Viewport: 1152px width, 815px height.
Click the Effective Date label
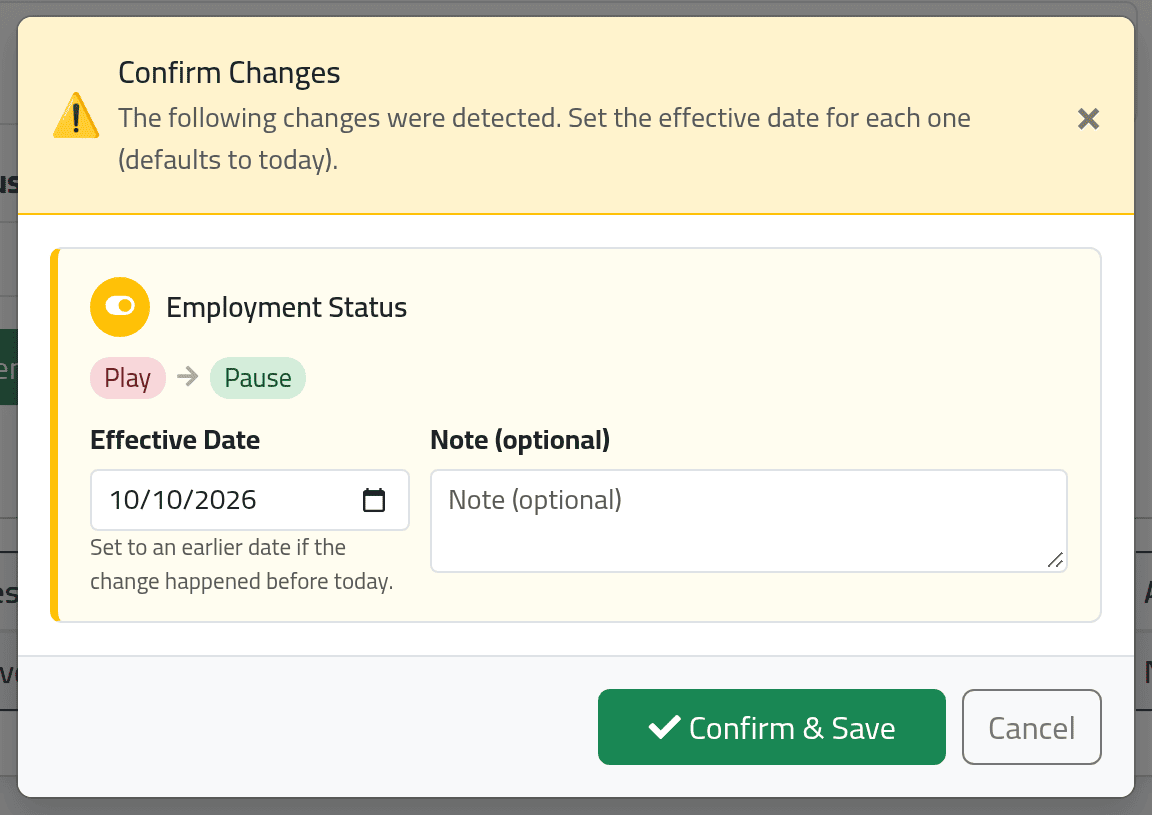click(x=175, y=439)
